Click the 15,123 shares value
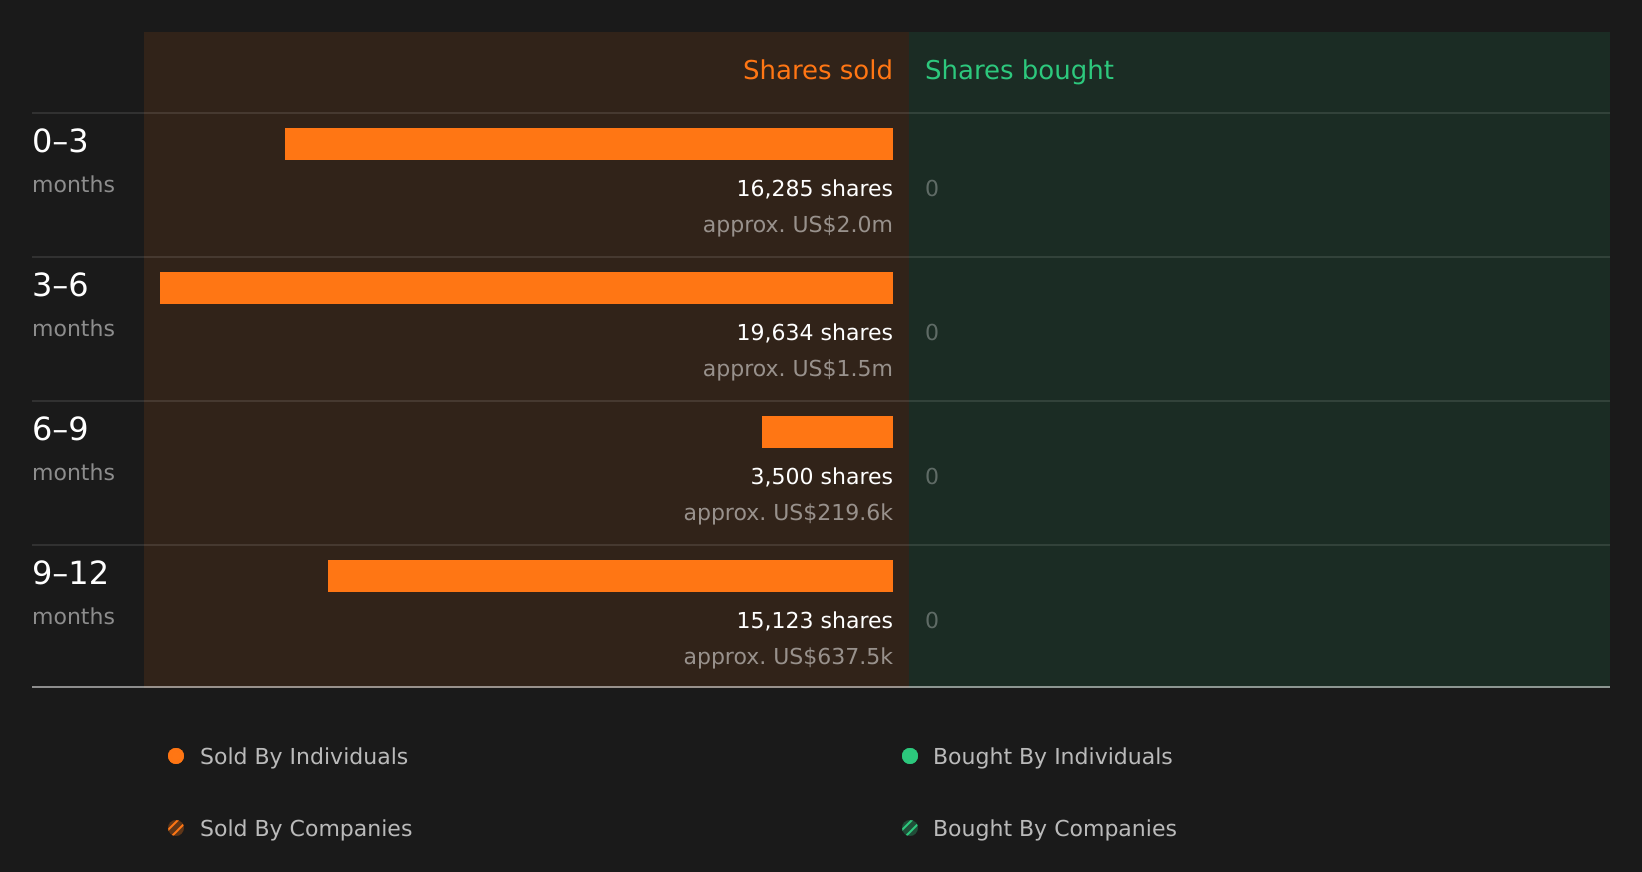This screenshot has width=1642, height=872. pos(814,621)
